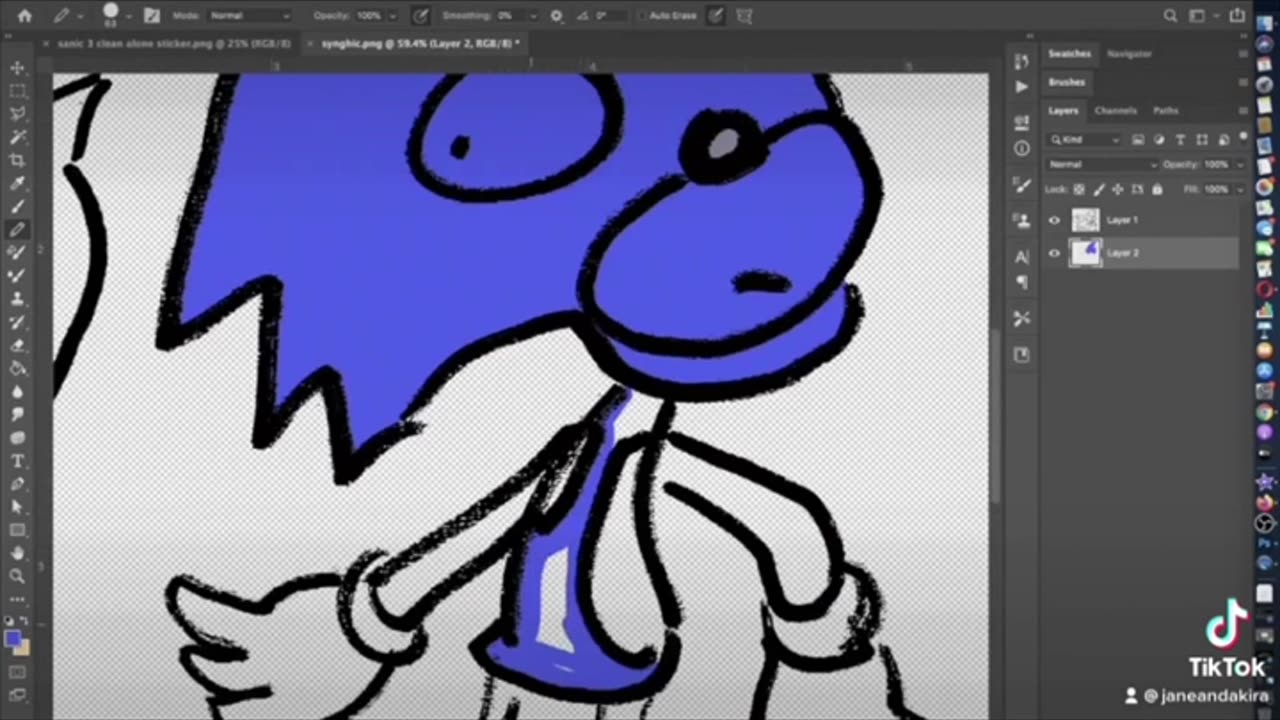Click the Share document icon
Viewport: 1280px width, 720px height.
(1238, 16)
